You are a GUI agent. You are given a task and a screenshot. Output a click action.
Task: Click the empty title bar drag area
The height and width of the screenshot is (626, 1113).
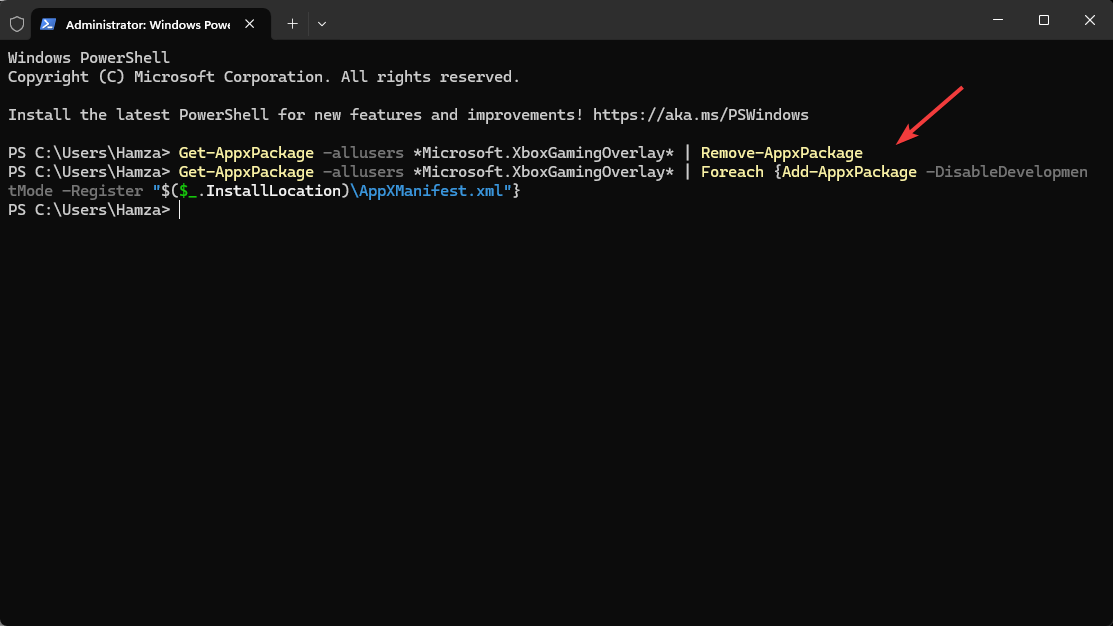[650, 20]
